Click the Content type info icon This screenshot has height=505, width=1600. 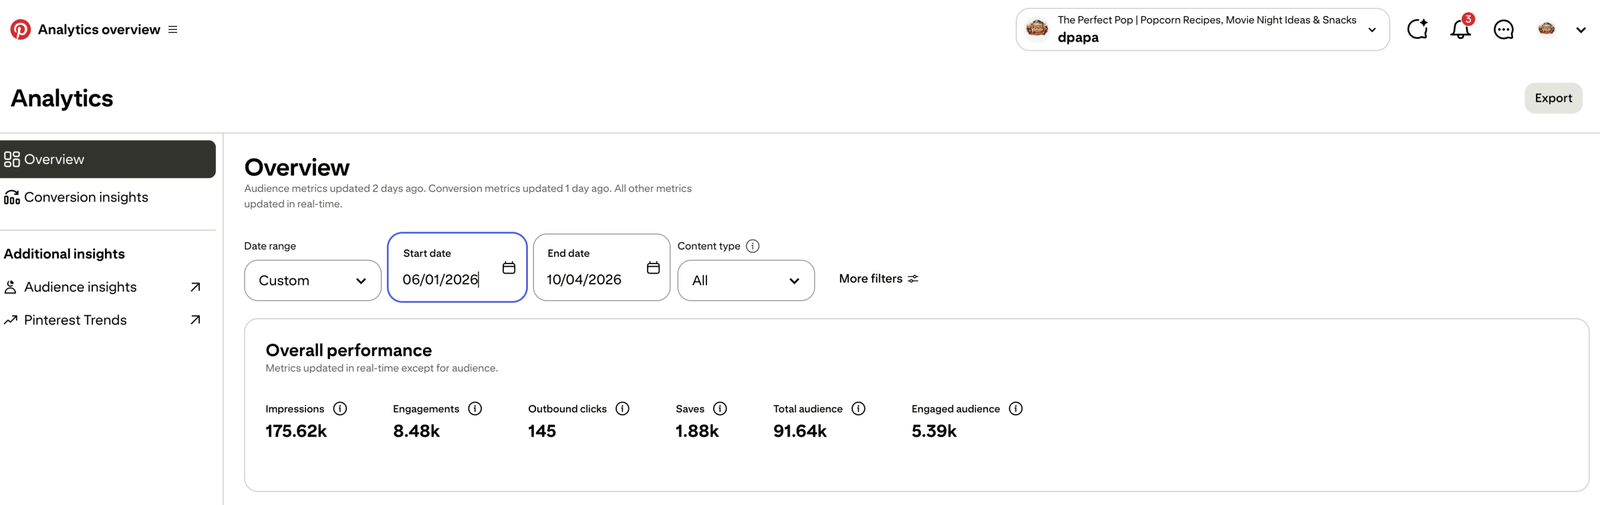click(x=753, y=246)
